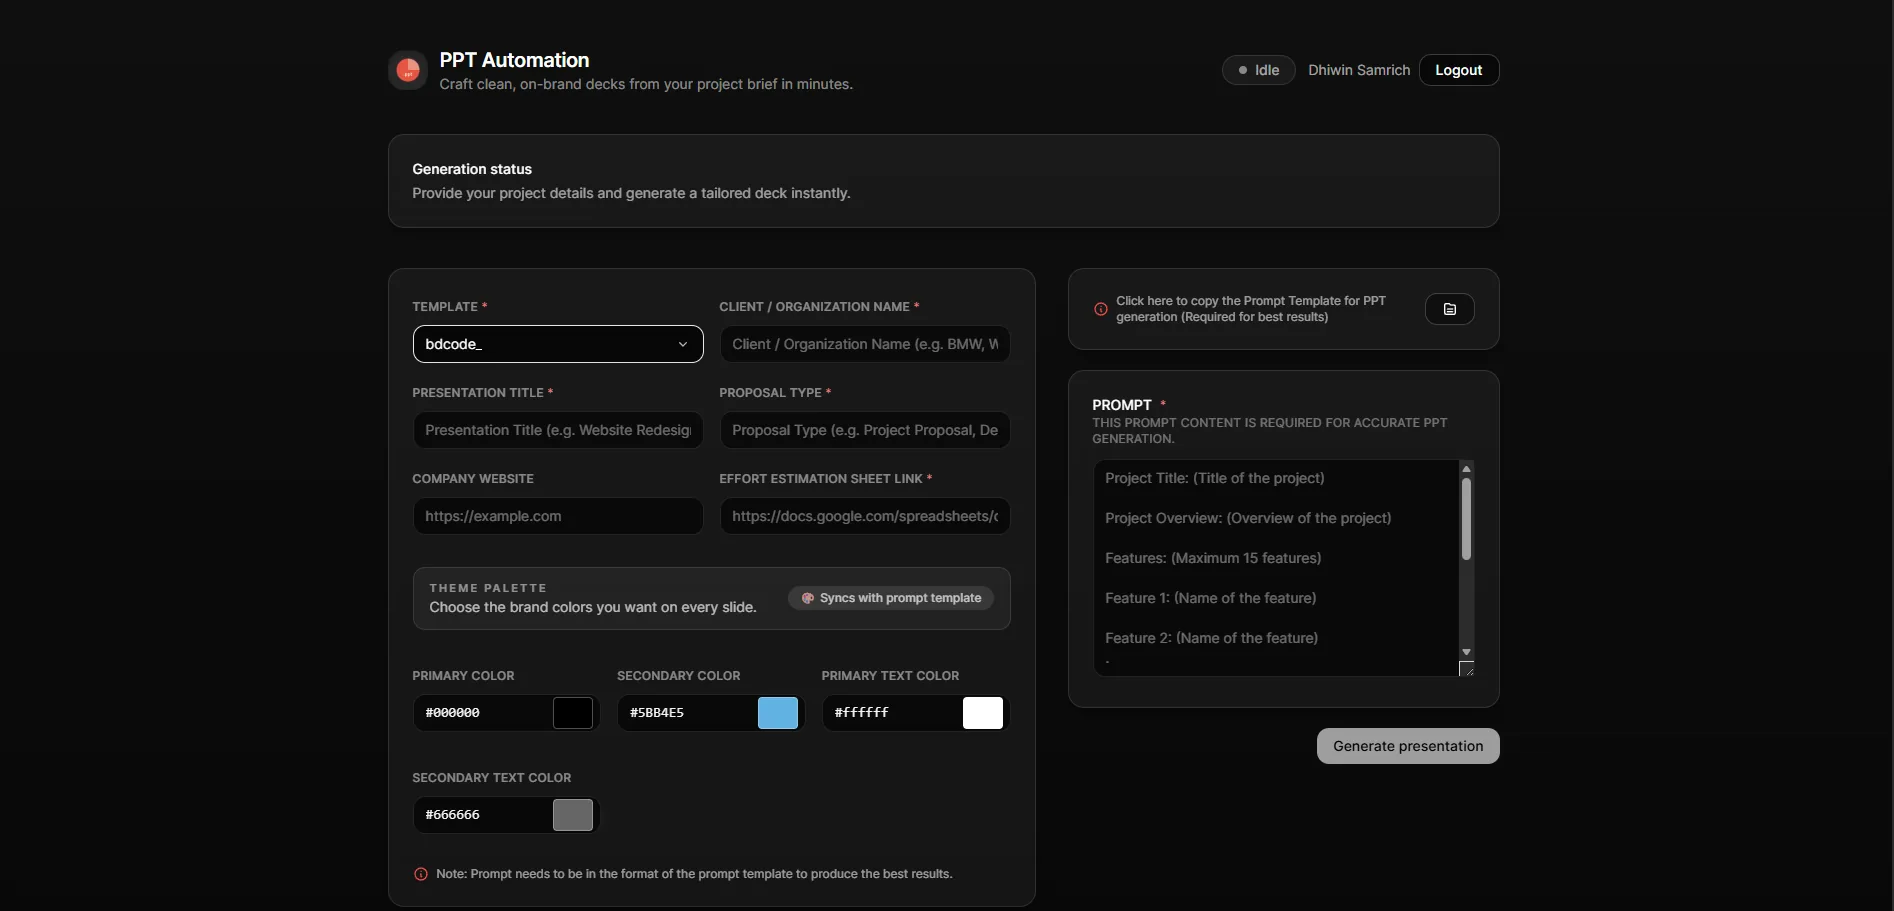Screen dimensions: 1894x911
Task: Click the Click here to copy Prompt Template text
Action: point(1251,309)
